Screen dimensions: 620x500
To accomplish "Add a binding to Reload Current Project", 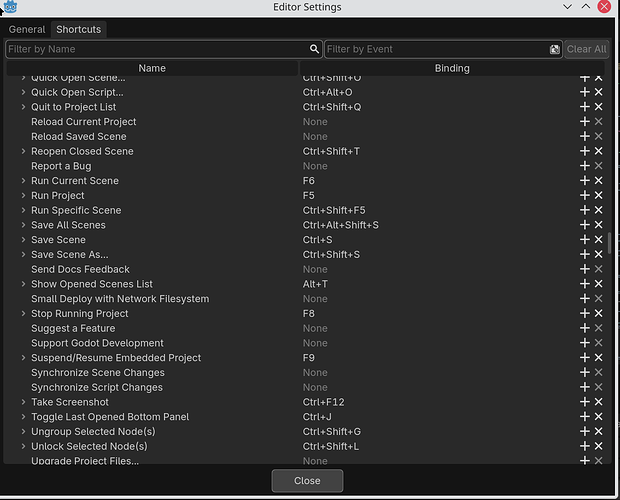I will [x=584, y=122].
